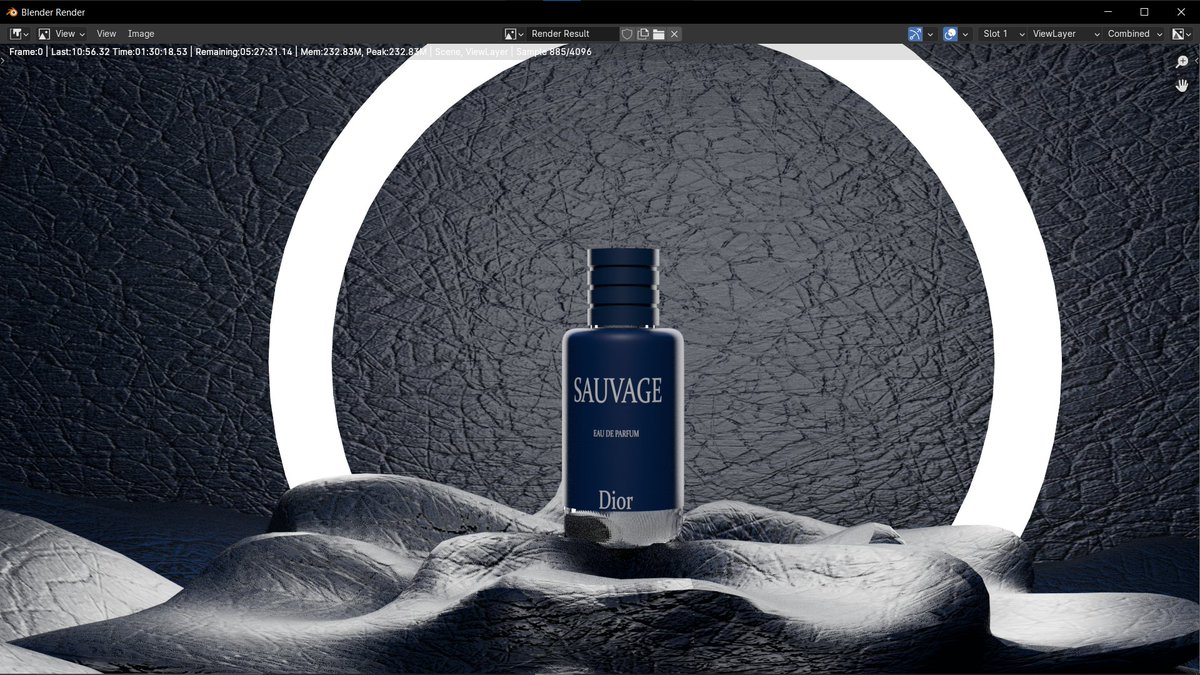Click the zoom magnifier gizmo
This screenshot has width=1200, height=675.
coord(1182,62)
